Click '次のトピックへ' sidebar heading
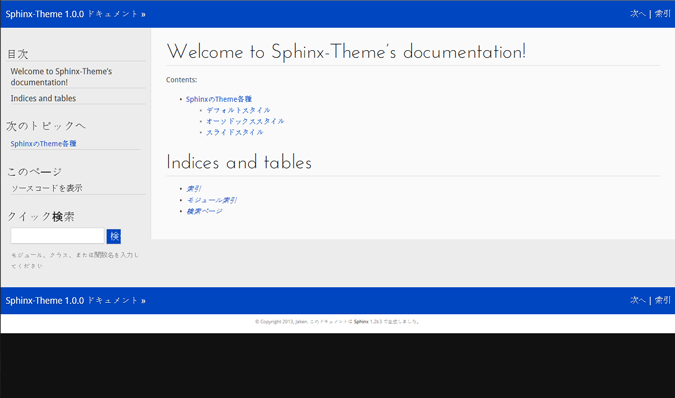This screenshot has height=398, width=675. pyautogui.click(x=46, y=126)
